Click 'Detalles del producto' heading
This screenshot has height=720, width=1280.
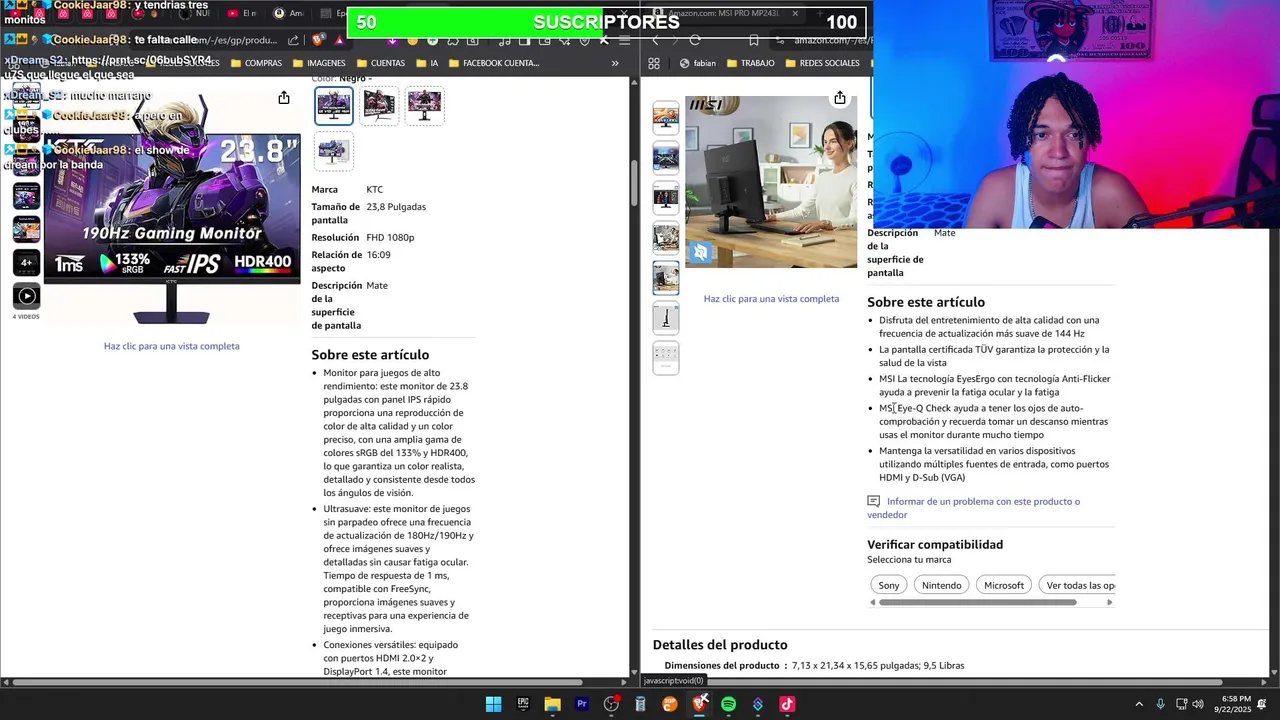(720, 645)
